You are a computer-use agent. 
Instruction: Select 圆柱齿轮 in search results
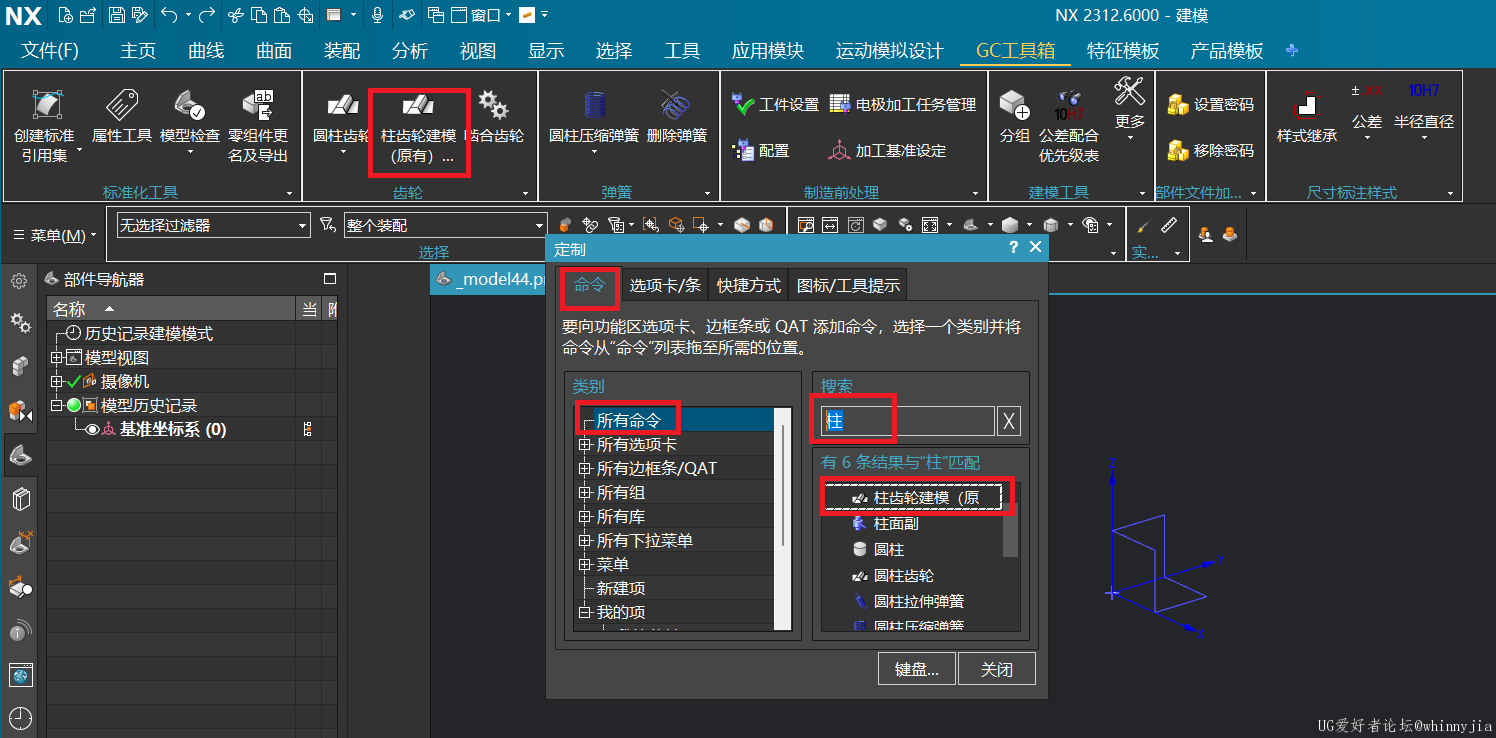click(x=904, y=575)
